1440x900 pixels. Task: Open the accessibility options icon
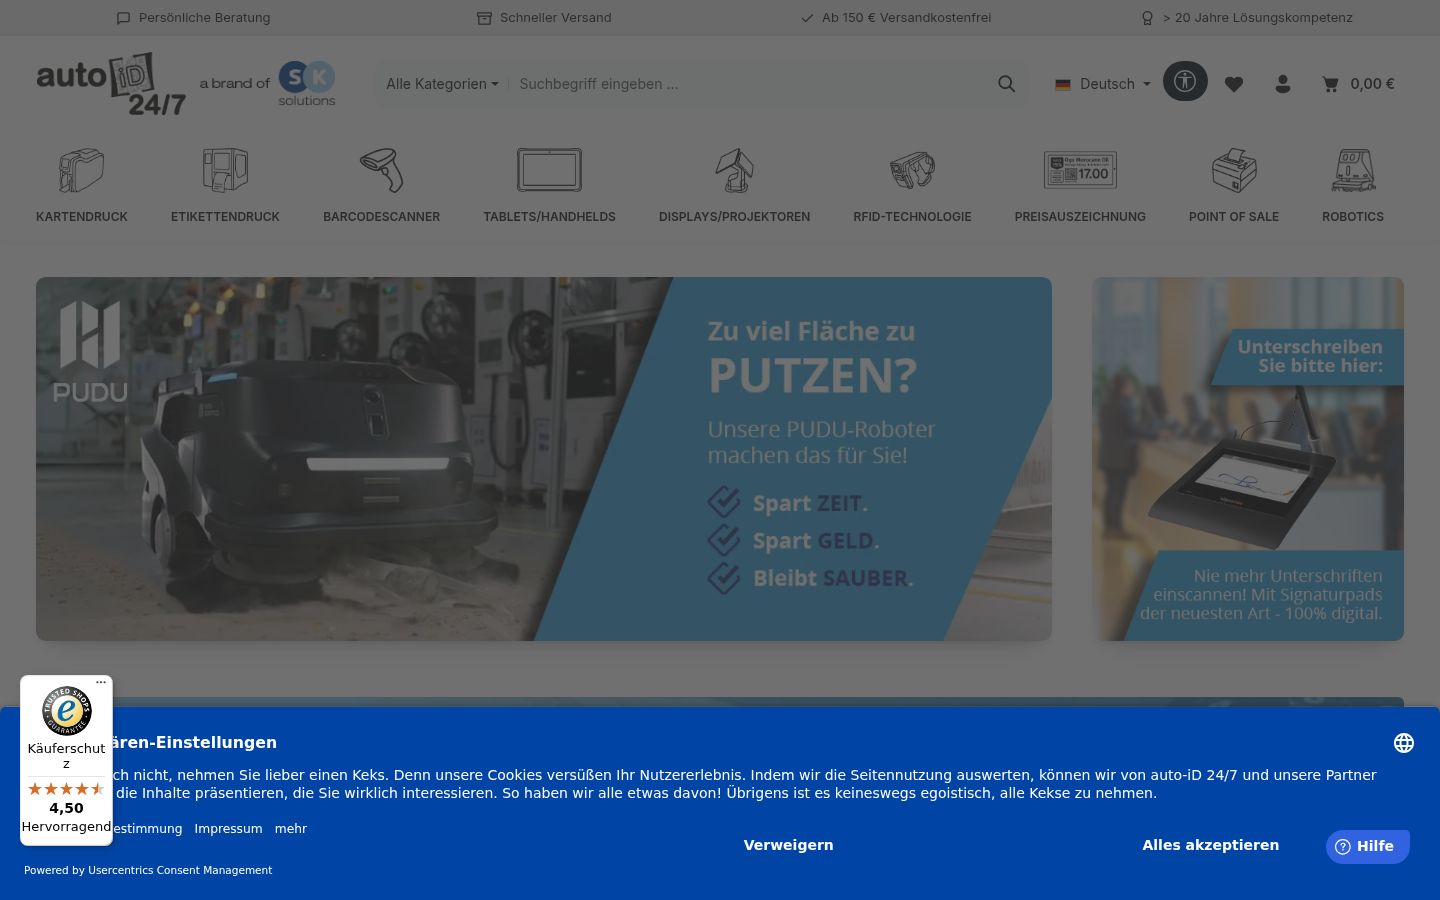pyautogui.click(x=1185, y=81)
